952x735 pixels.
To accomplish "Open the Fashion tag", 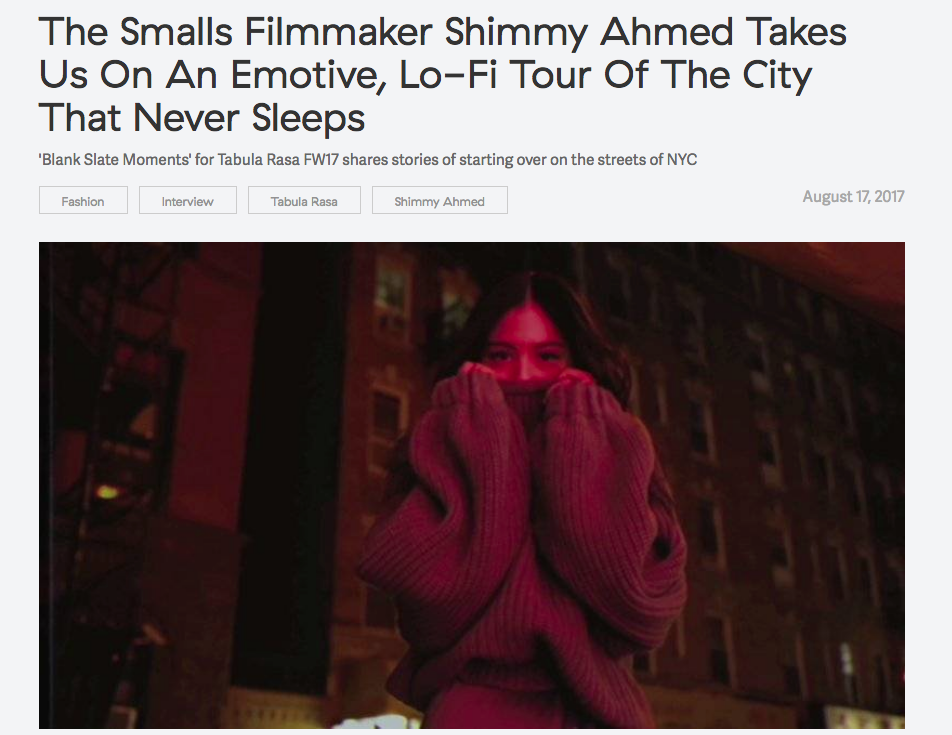I will point(83,200).
